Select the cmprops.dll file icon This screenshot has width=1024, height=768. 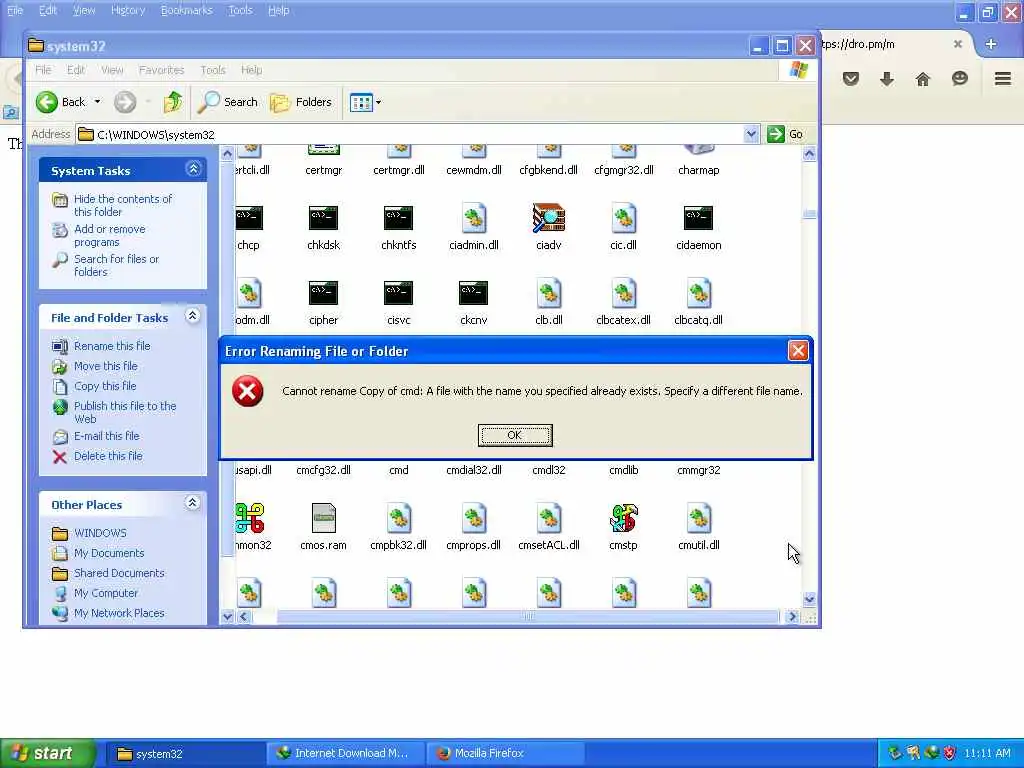(x=473, y=519)
